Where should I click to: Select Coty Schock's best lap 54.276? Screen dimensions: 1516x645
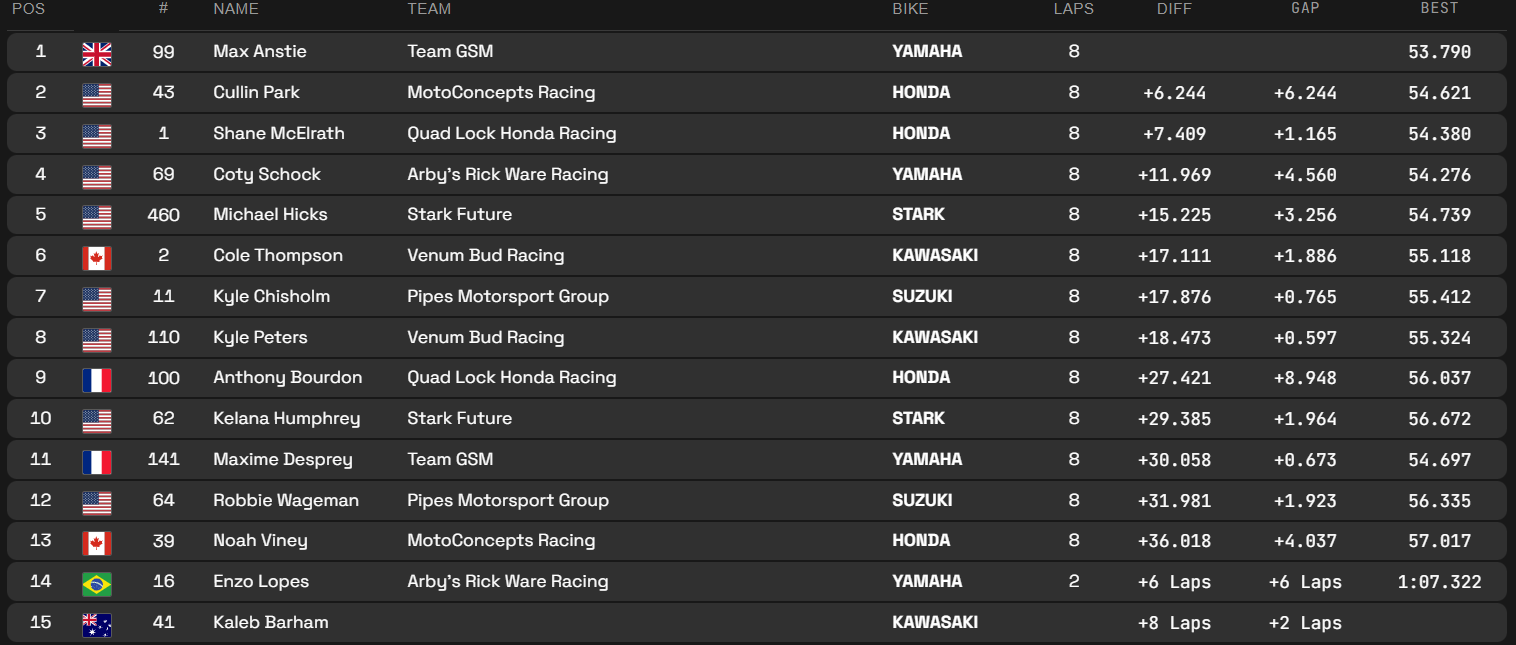(1439, 175)
